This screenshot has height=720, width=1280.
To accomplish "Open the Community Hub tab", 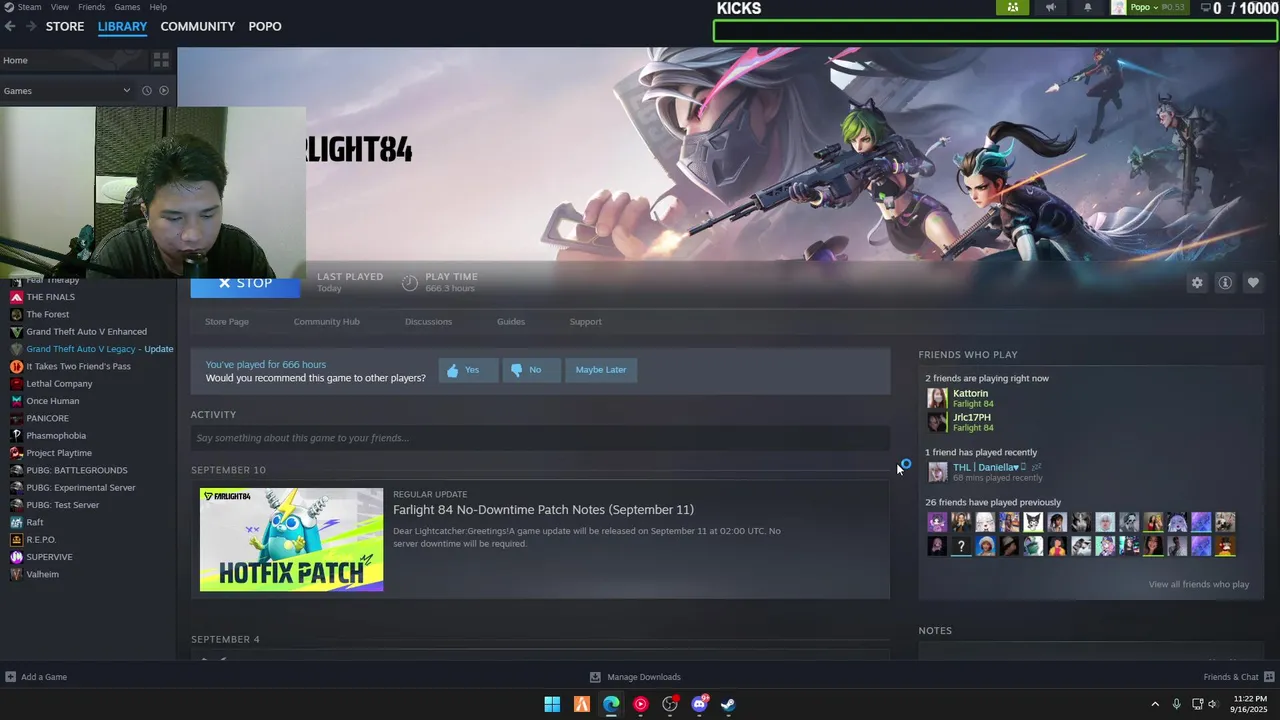I will (x=327, y=322).
